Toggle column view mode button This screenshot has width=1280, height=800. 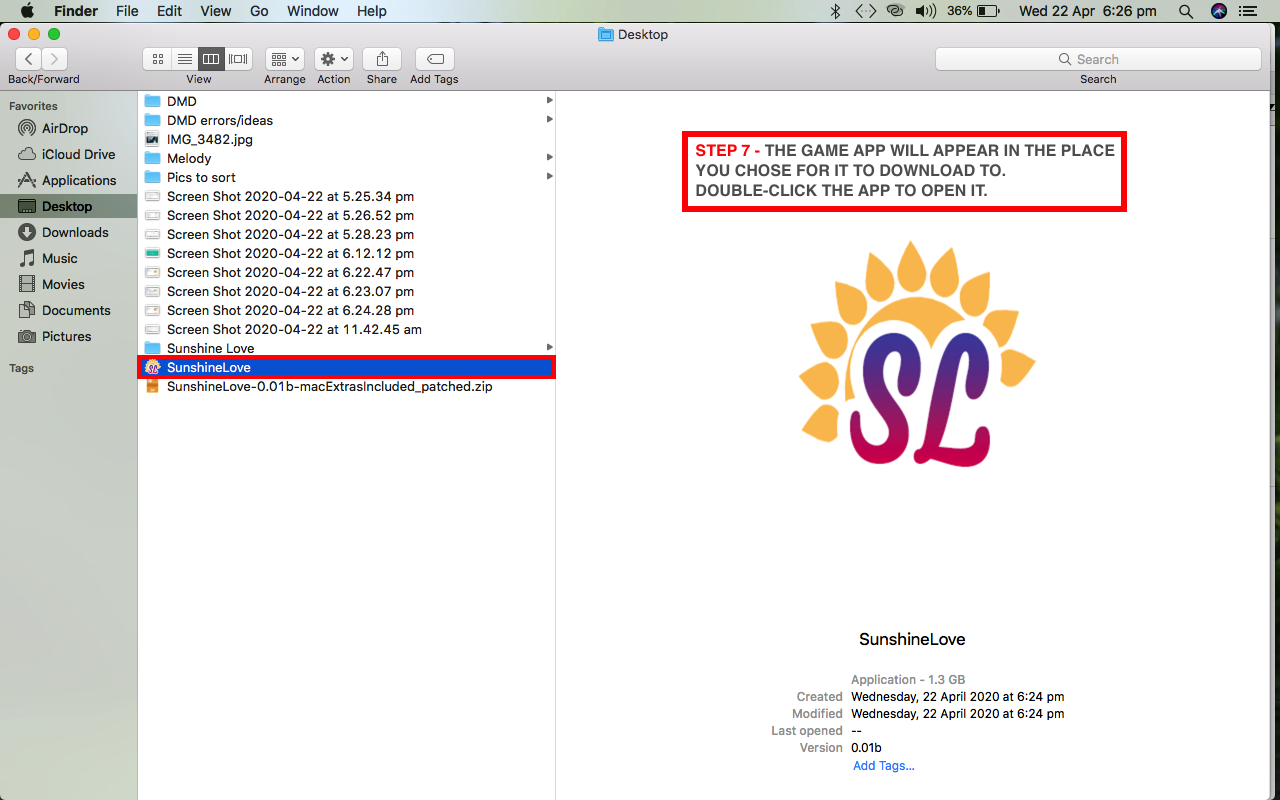click(211, 59)
